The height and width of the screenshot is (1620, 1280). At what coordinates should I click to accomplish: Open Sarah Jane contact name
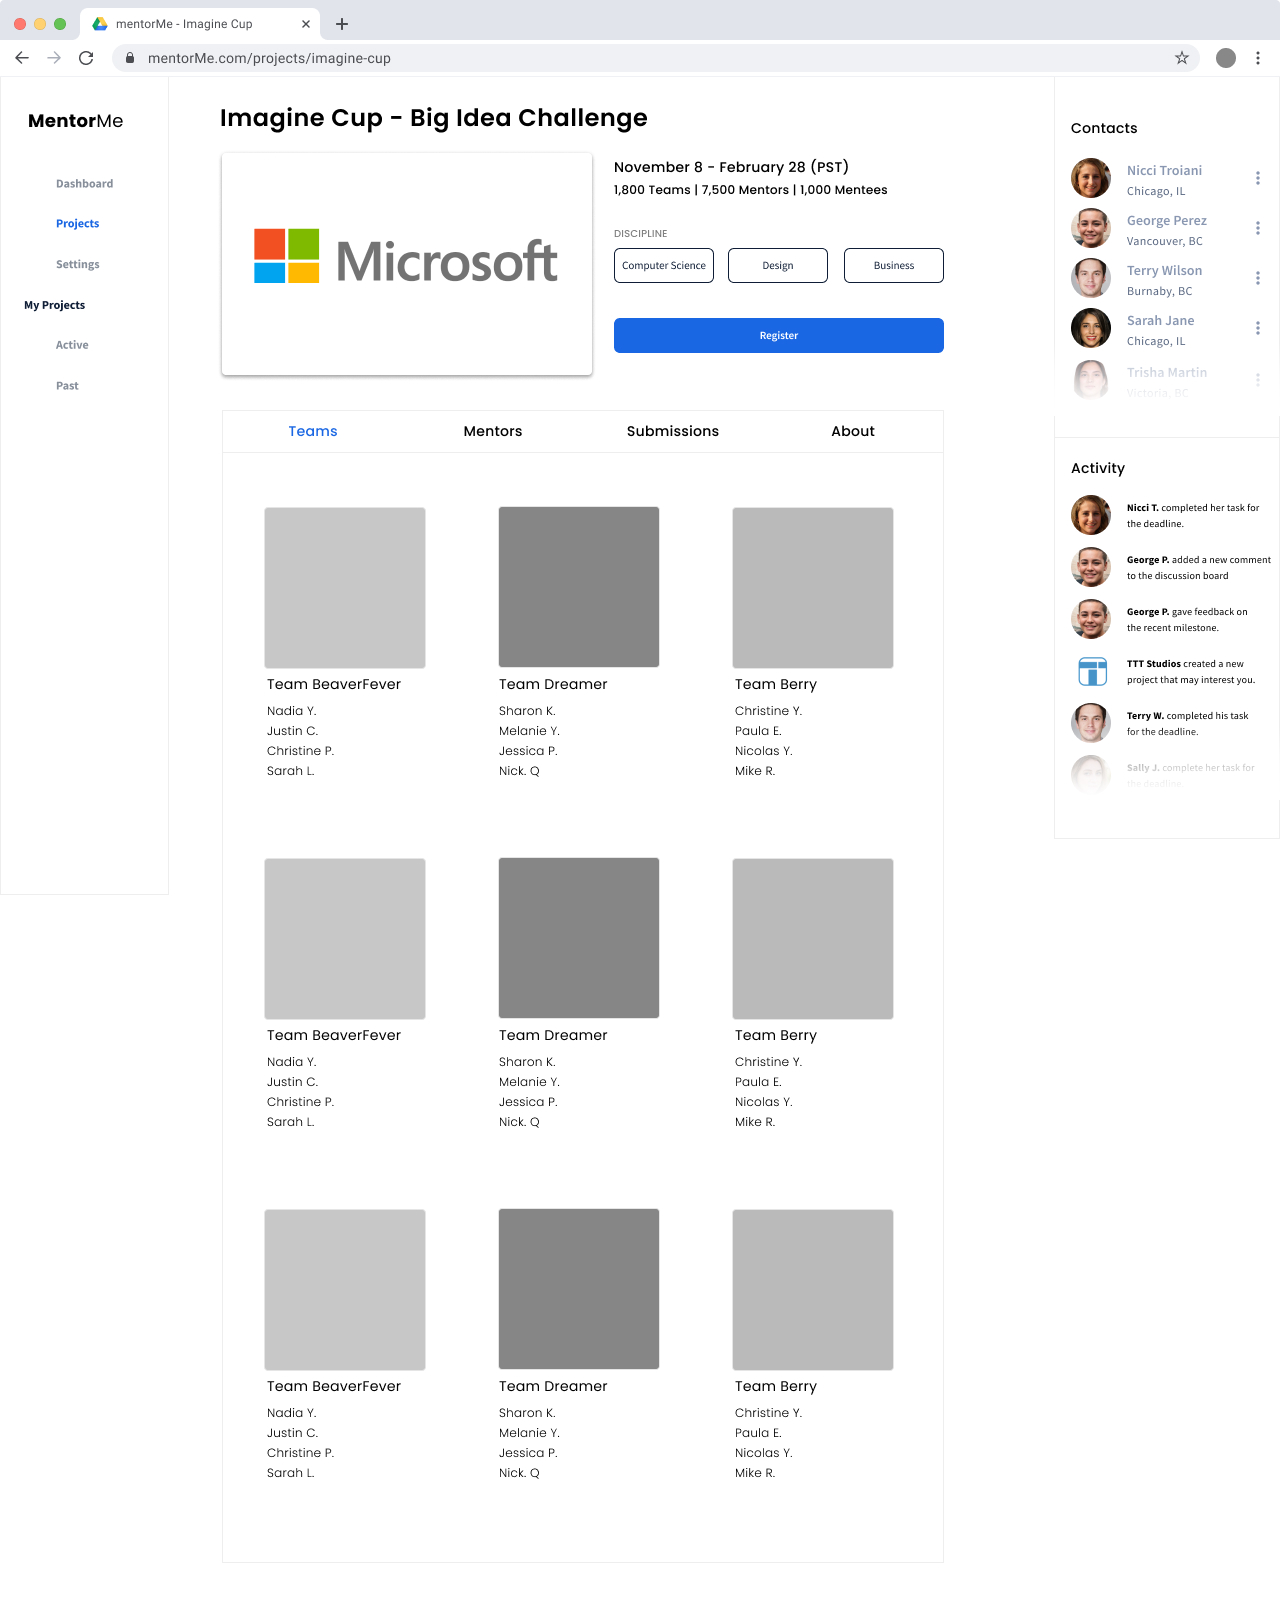(x=1160, y=321)
